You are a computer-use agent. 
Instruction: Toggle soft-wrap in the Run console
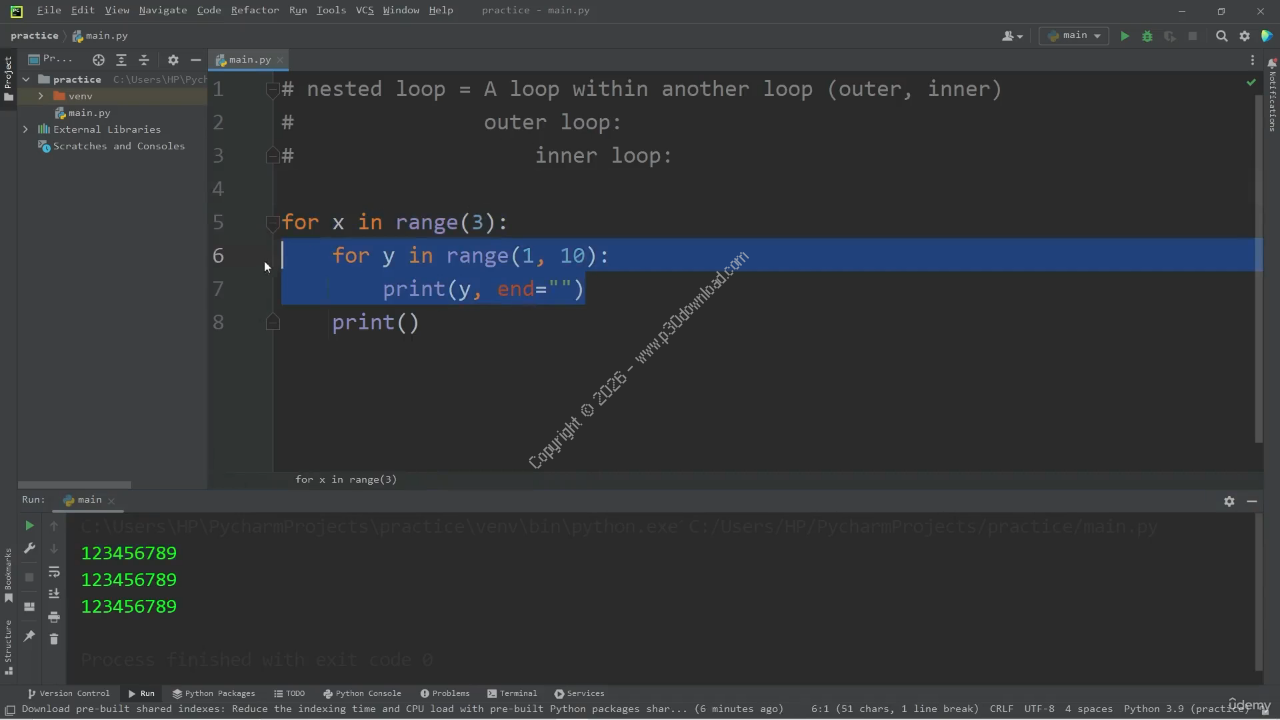[x=54, y=572]
